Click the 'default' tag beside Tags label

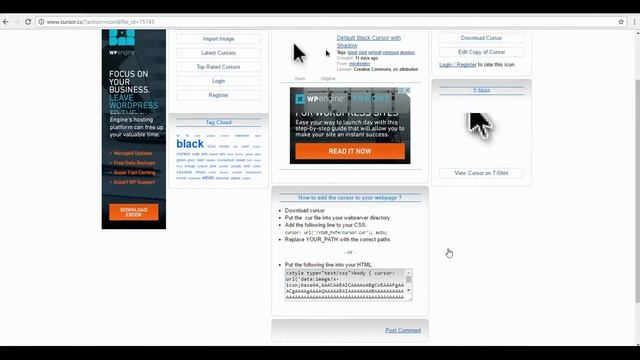[x=374, y=53]
